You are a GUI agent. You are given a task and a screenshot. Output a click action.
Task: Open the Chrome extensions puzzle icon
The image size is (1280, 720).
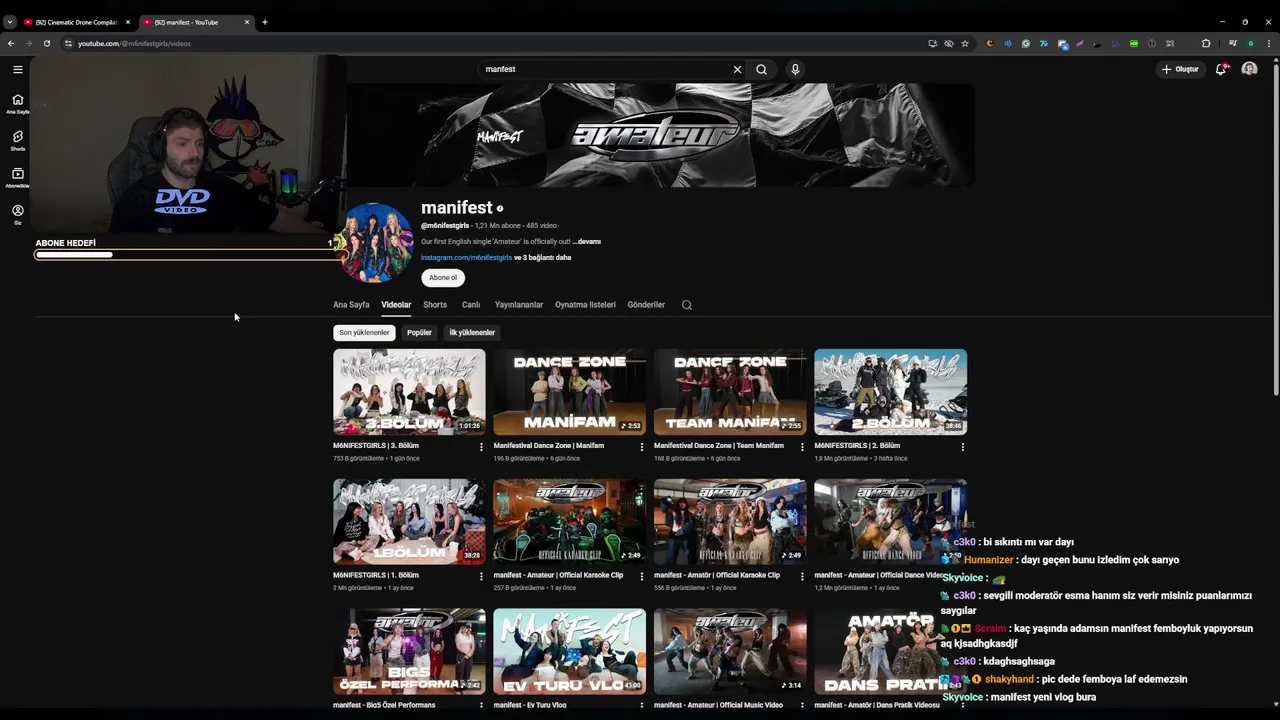1206,43
